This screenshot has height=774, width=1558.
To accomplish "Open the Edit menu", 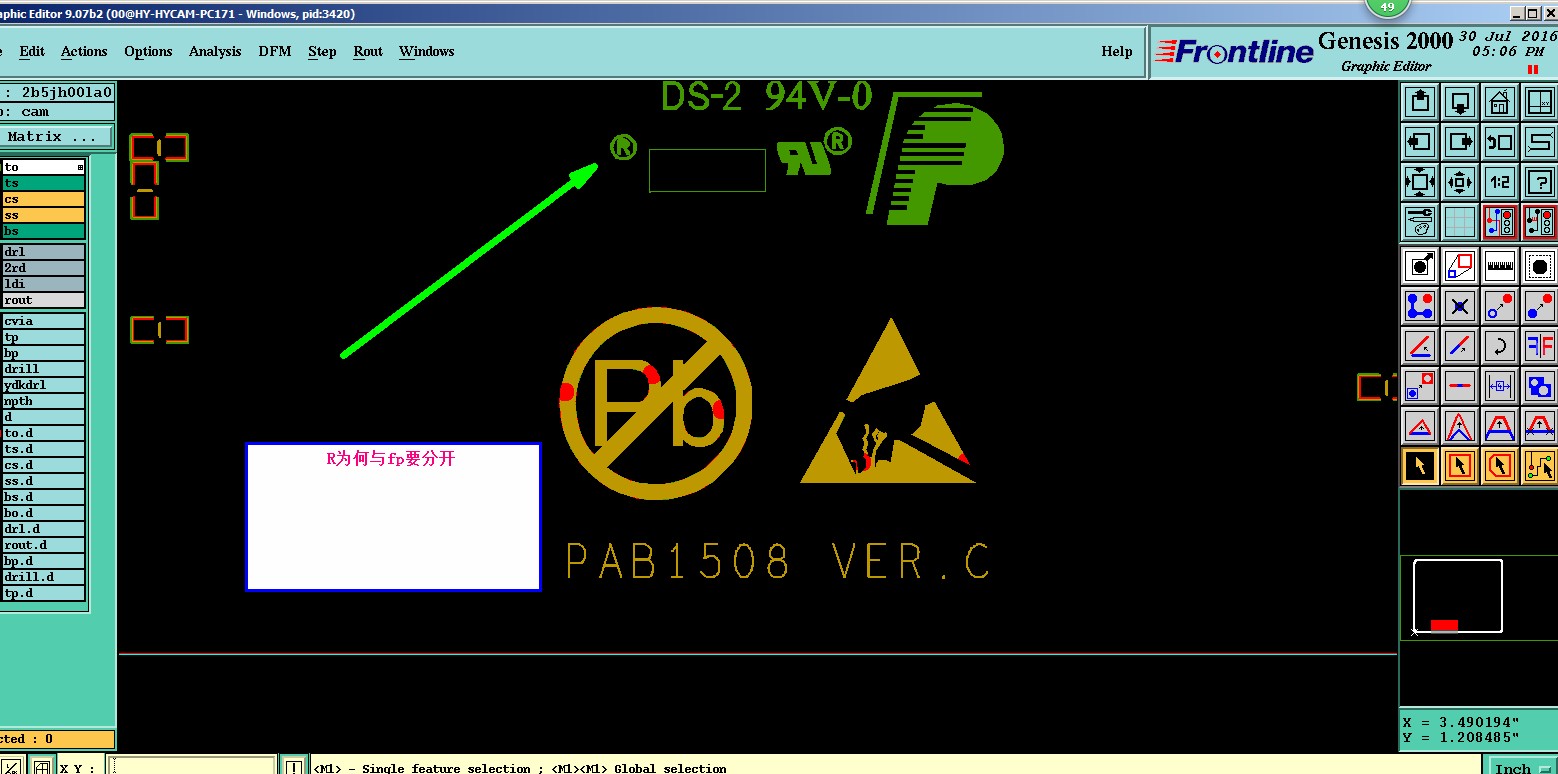I will (x=32, y=51).
